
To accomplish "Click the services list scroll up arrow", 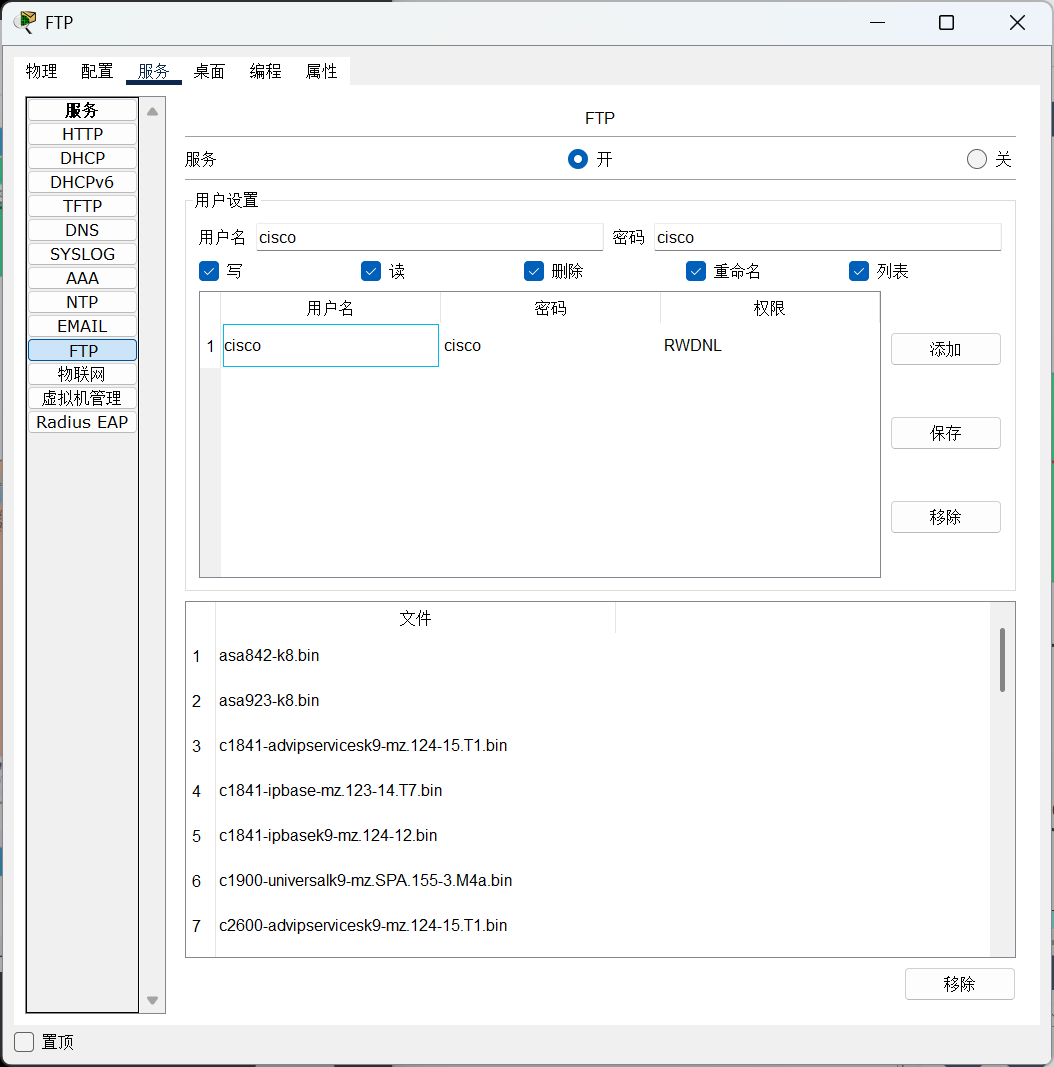I will [x=152, y=111].
